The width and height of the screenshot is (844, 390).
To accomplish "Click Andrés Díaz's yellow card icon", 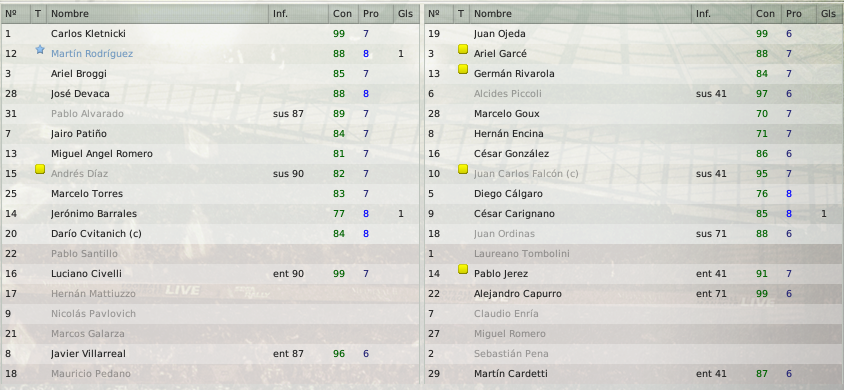I will [39, 169].
